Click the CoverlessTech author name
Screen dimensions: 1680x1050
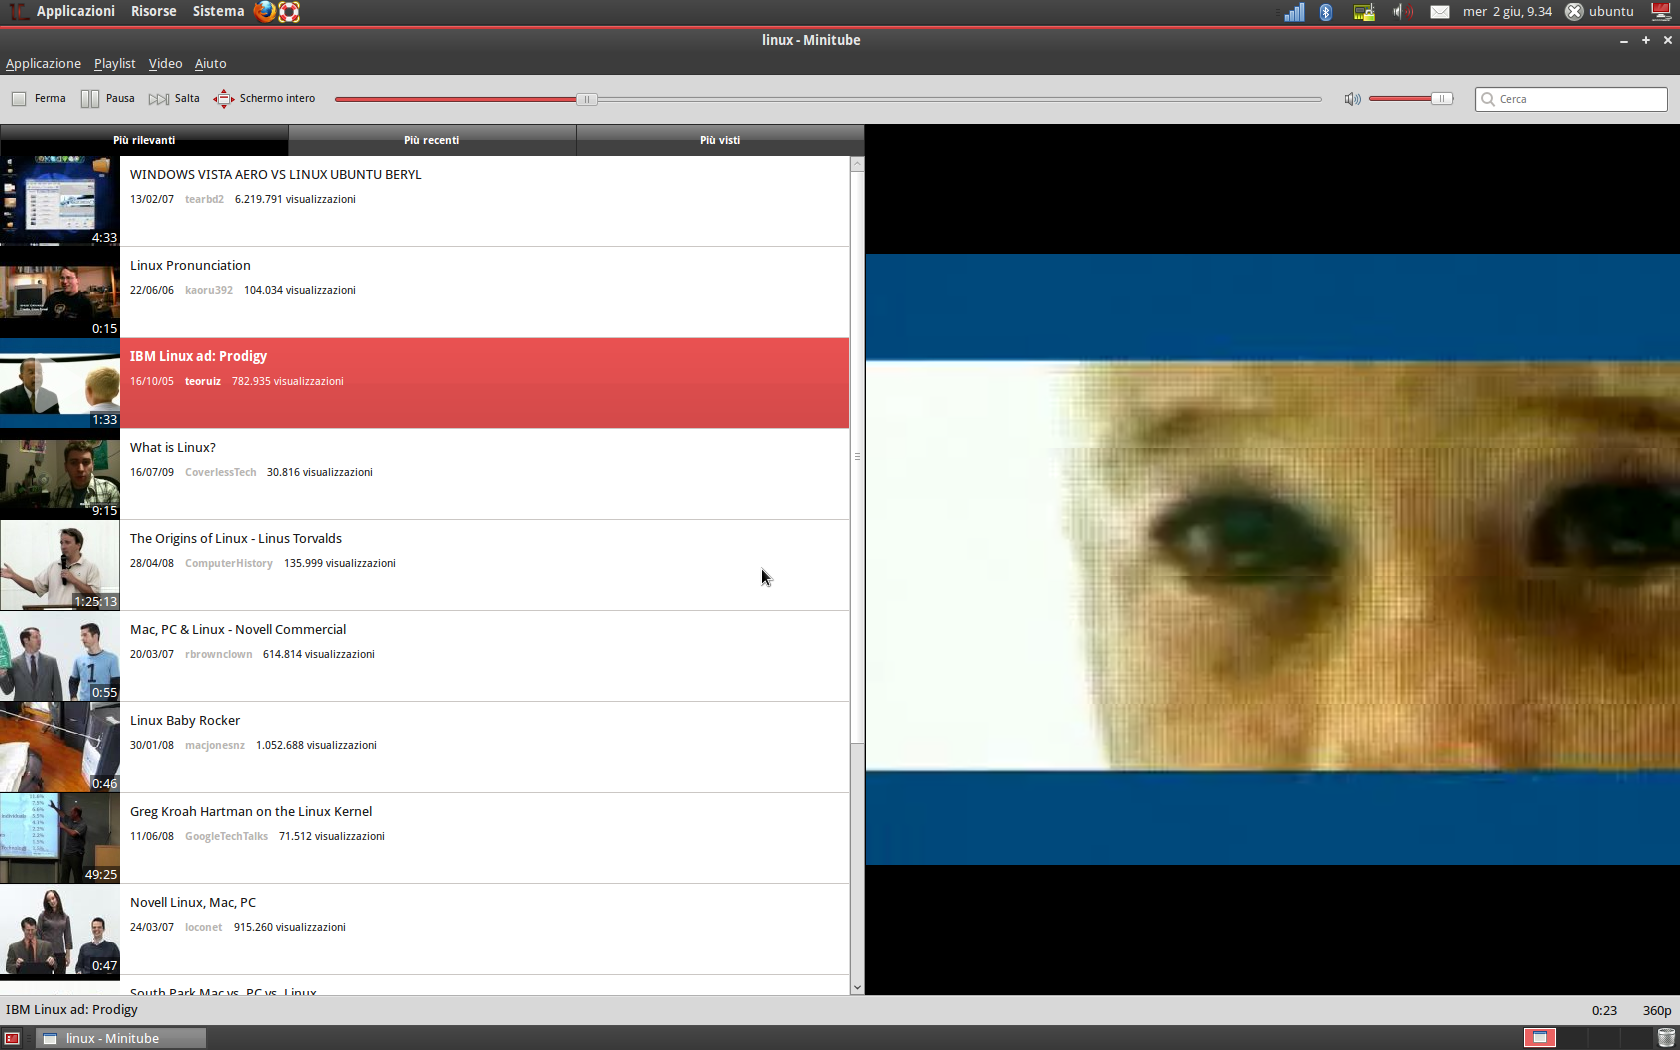tap(220, 472)
